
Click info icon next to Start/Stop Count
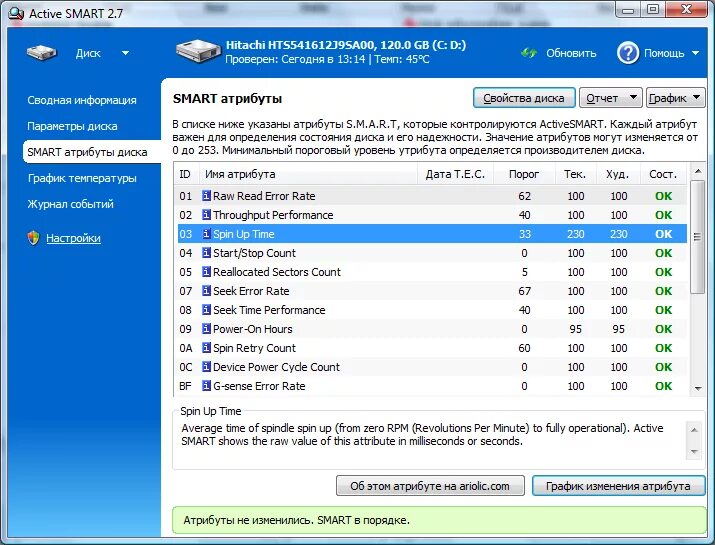(206, 253)
